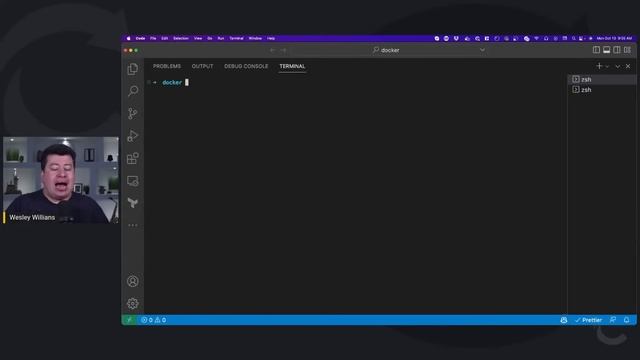640x360 pixels.
Task: Click the Spotlight search icon in menu bar
Action: 573,38
